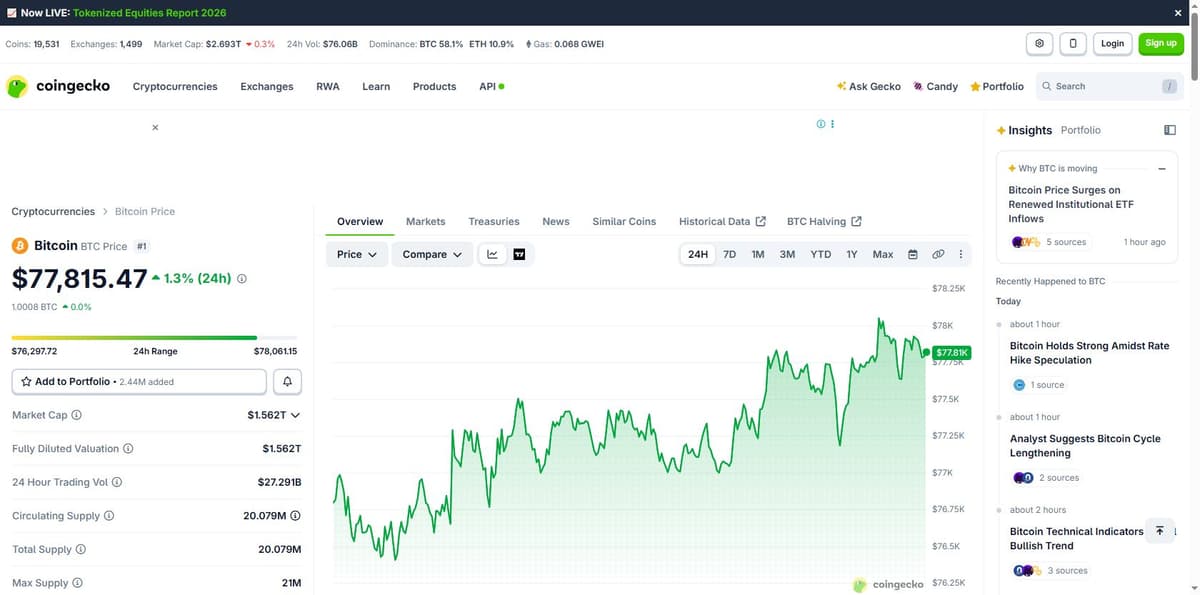This screenshot has width=1200, height=595.
Task: Copy the chart link icon
Action: (x=938, y=254)
